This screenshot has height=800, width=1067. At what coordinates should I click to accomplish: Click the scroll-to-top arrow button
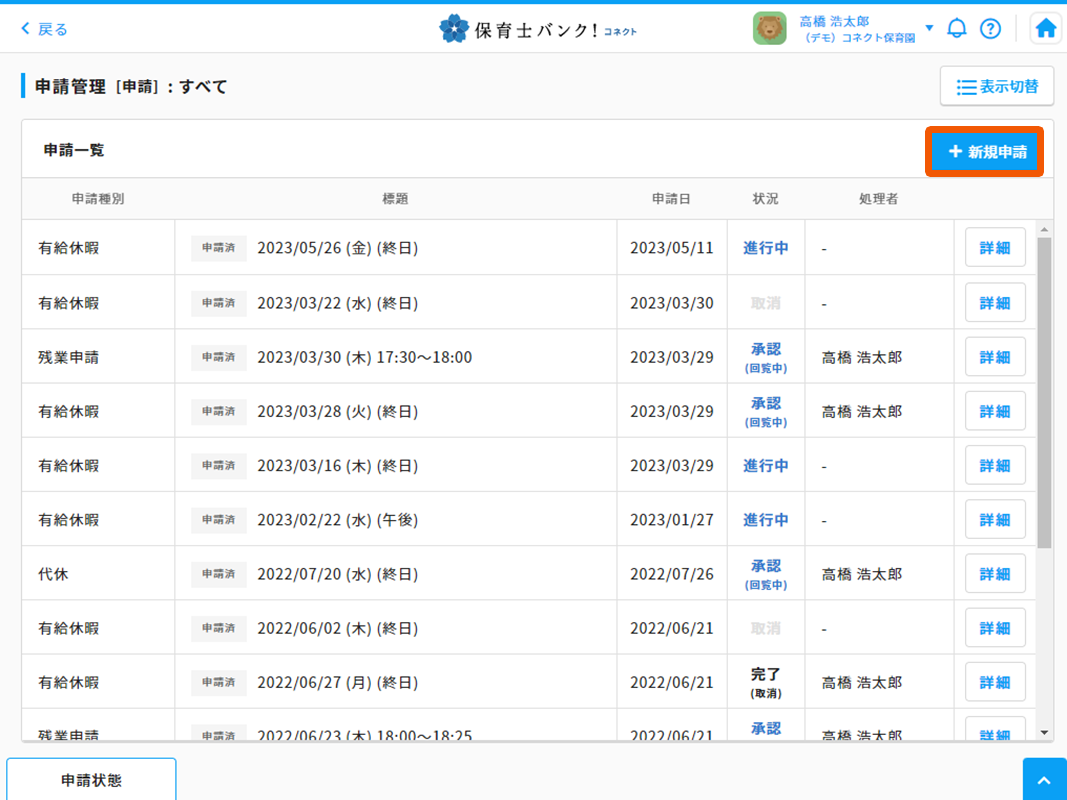click(x=1044, y=780)
